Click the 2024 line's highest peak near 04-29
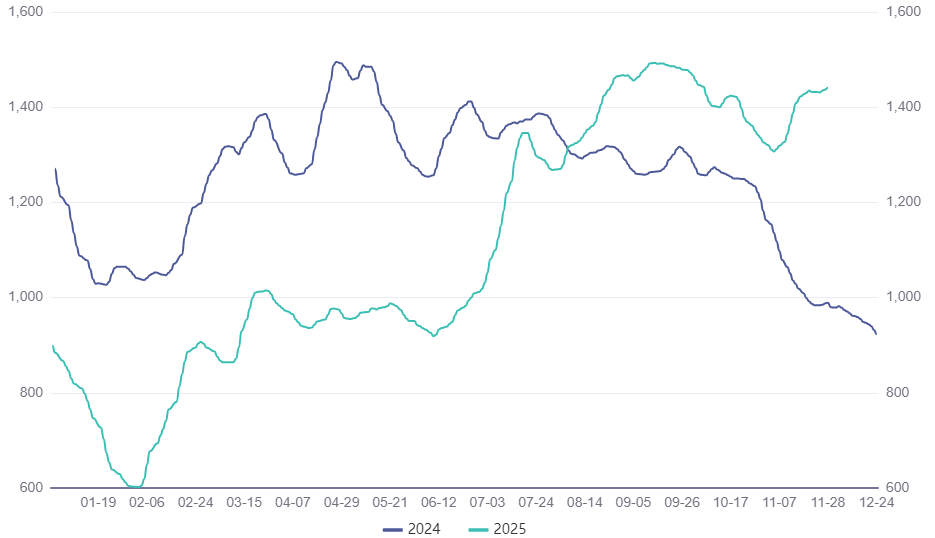 click(337, 62)
